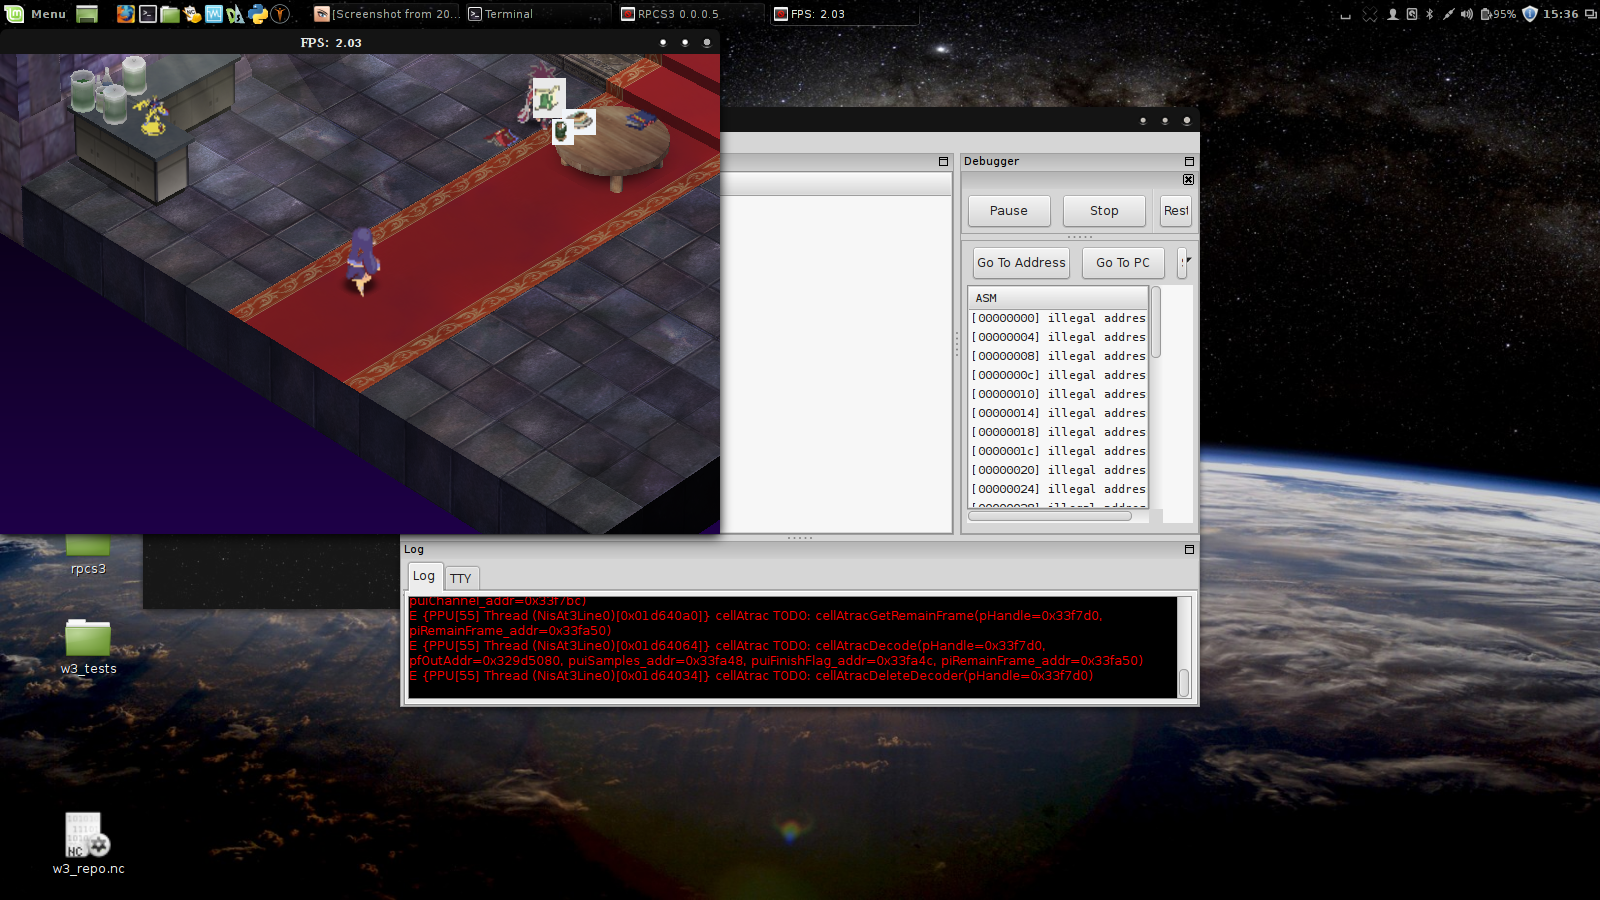Open the user account tray icon
The width and height of the screenshot is (1600, 900).
tap(1392, 14)
